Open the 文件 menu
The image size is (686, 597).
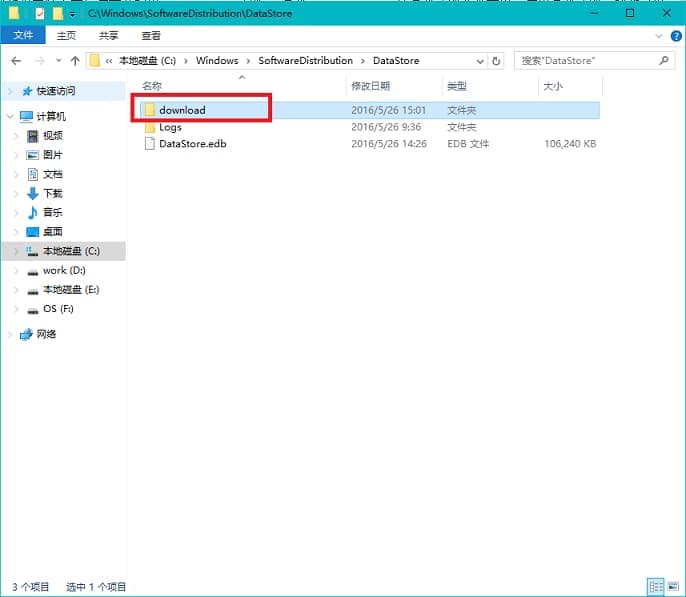[22, 35]
